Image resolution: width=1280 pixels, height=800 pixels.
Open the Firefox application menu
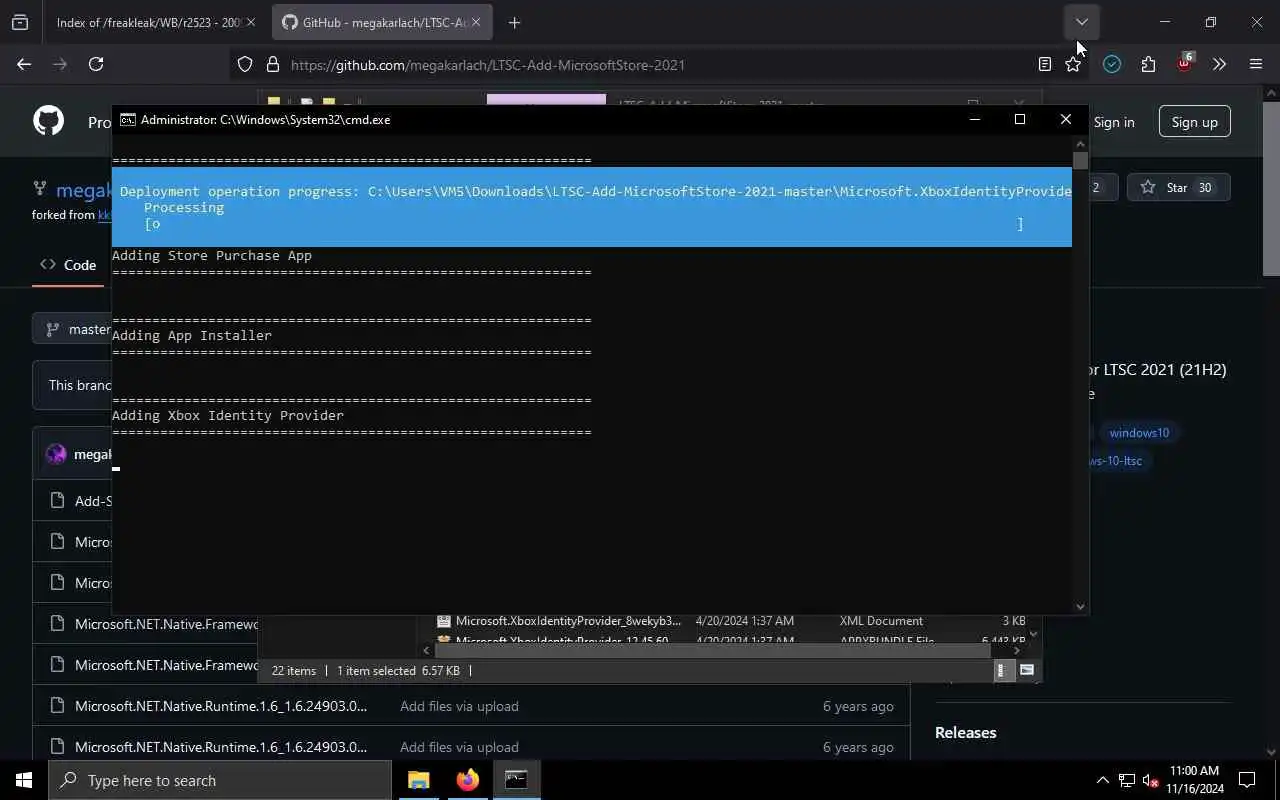point(1256,64)
